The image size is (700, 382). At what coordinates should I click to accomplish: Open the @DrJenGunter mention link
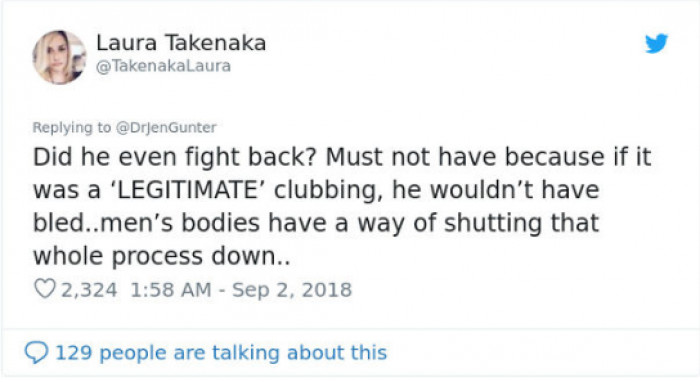point(166,128)
